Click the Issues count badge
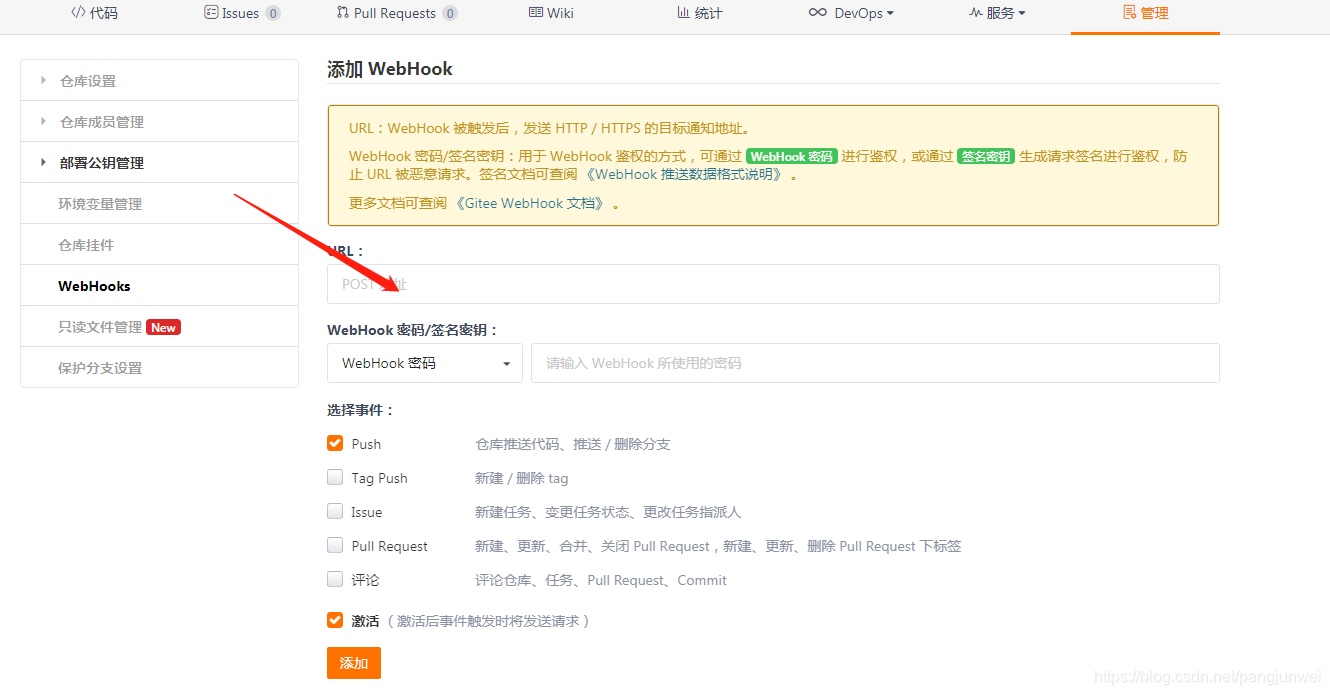Image resolution: width=1330 pixels, height=695 pixels. (273, 13)
